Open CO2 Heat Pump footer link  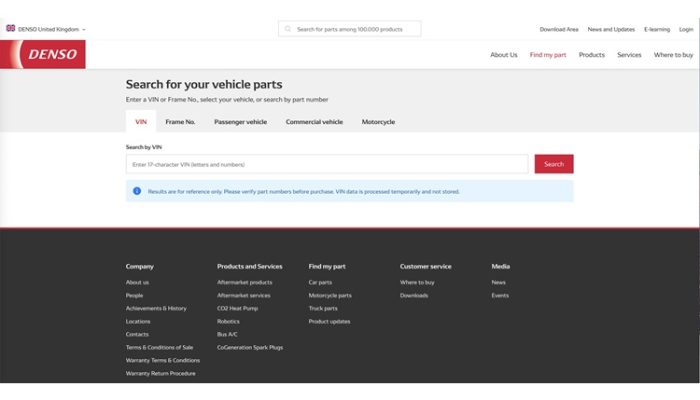[x=238, y=308]
